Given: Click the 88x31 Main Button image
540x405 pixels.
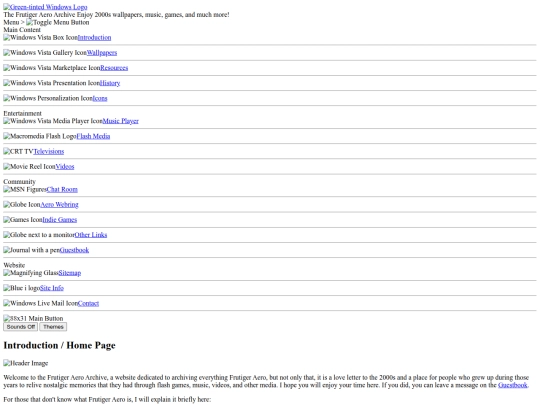Looking at the screenshot, I should 33,318.
